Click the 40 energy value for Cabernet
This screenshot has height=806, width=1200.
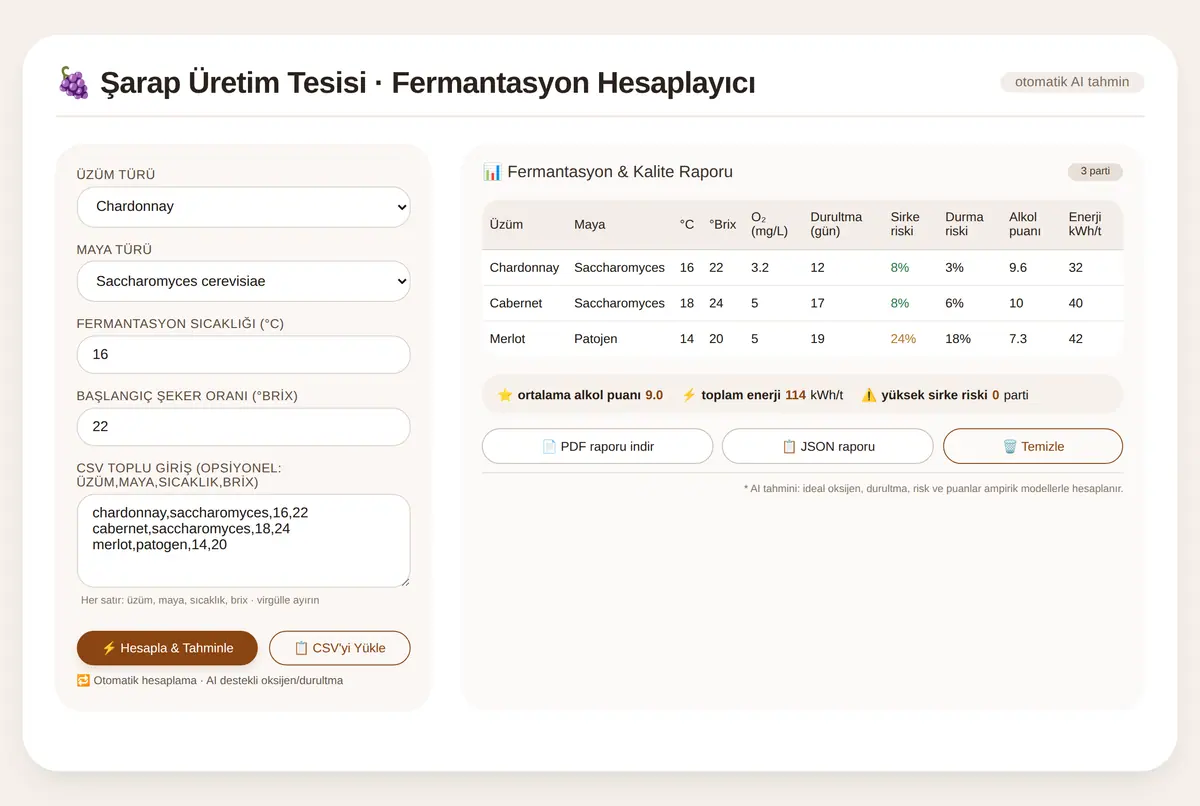(x=1076, y=303)
